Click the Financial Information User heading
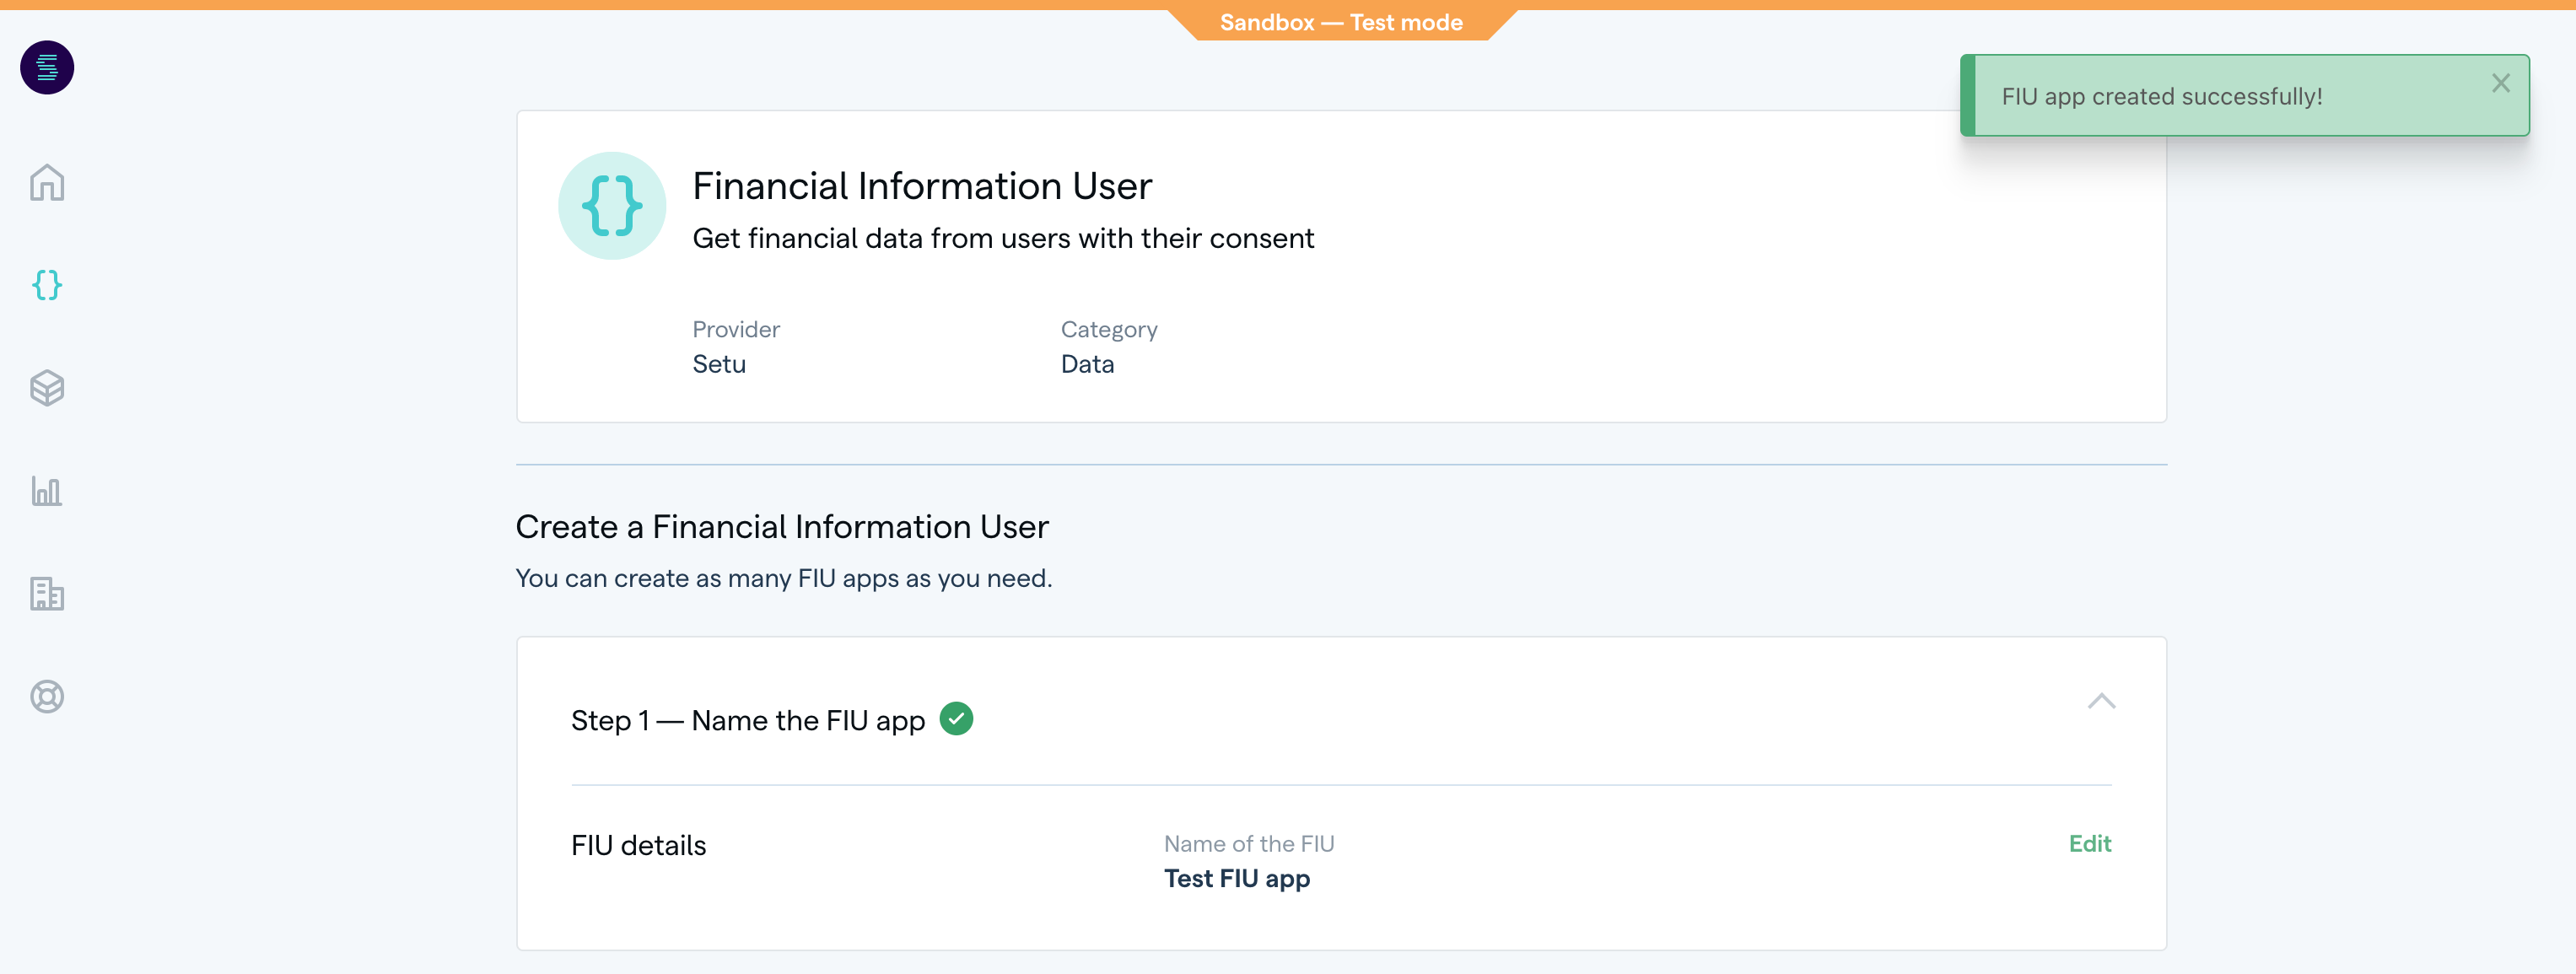 (x=921, y=186)
